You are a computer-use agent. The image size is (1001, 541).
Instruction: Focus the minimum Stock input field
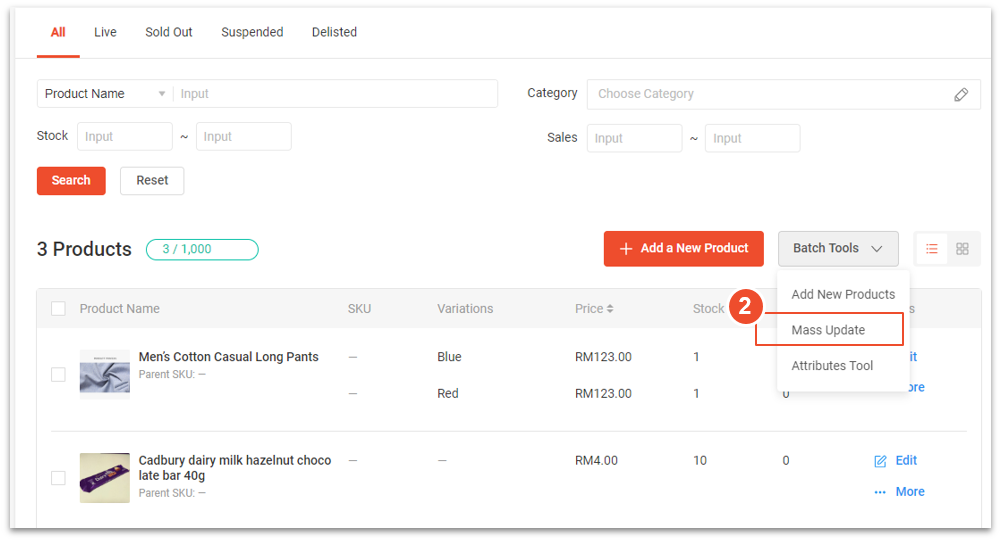coord(124,137)
